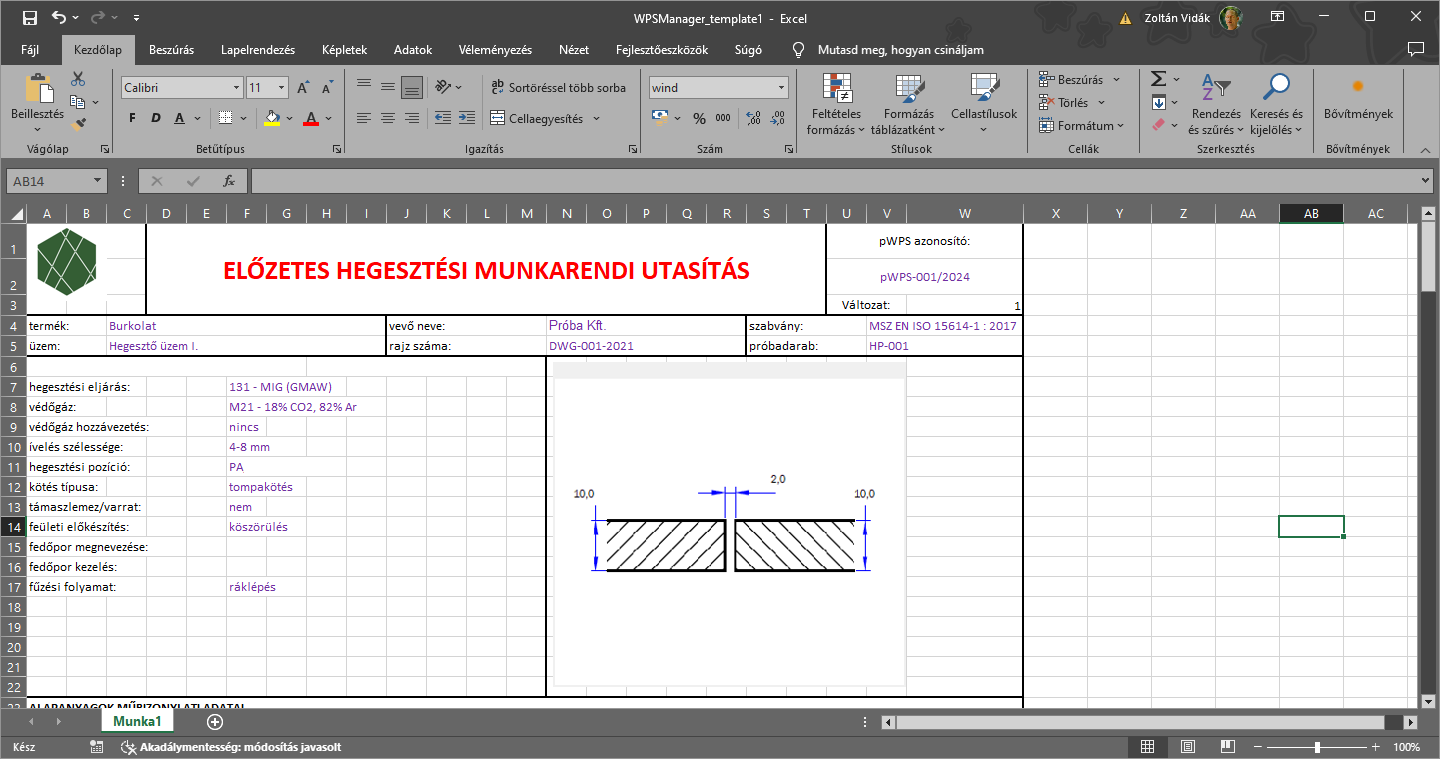Click the increase decimal places icon
Viewport: 1440px width, 759px height.
[x=753, y=118]
